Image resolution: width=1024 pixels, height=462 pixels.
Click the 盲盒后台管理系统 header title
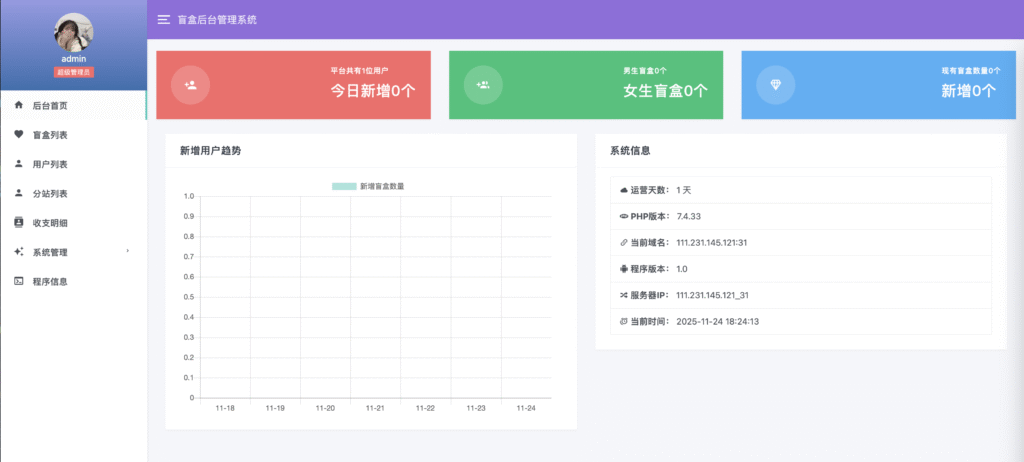(x=217, y=20)
